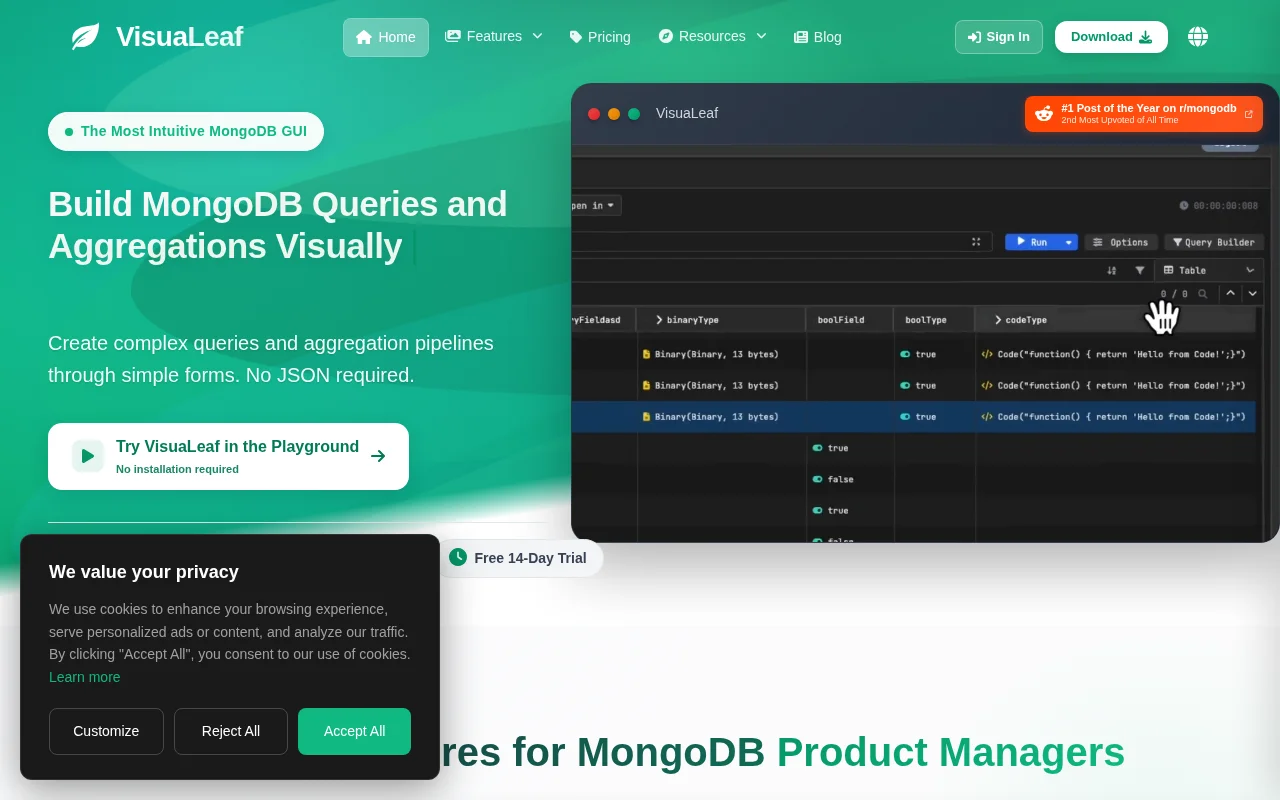Click the Sign In button
The height and width of the screenshot is (800, 1280).
click(999, 37)
